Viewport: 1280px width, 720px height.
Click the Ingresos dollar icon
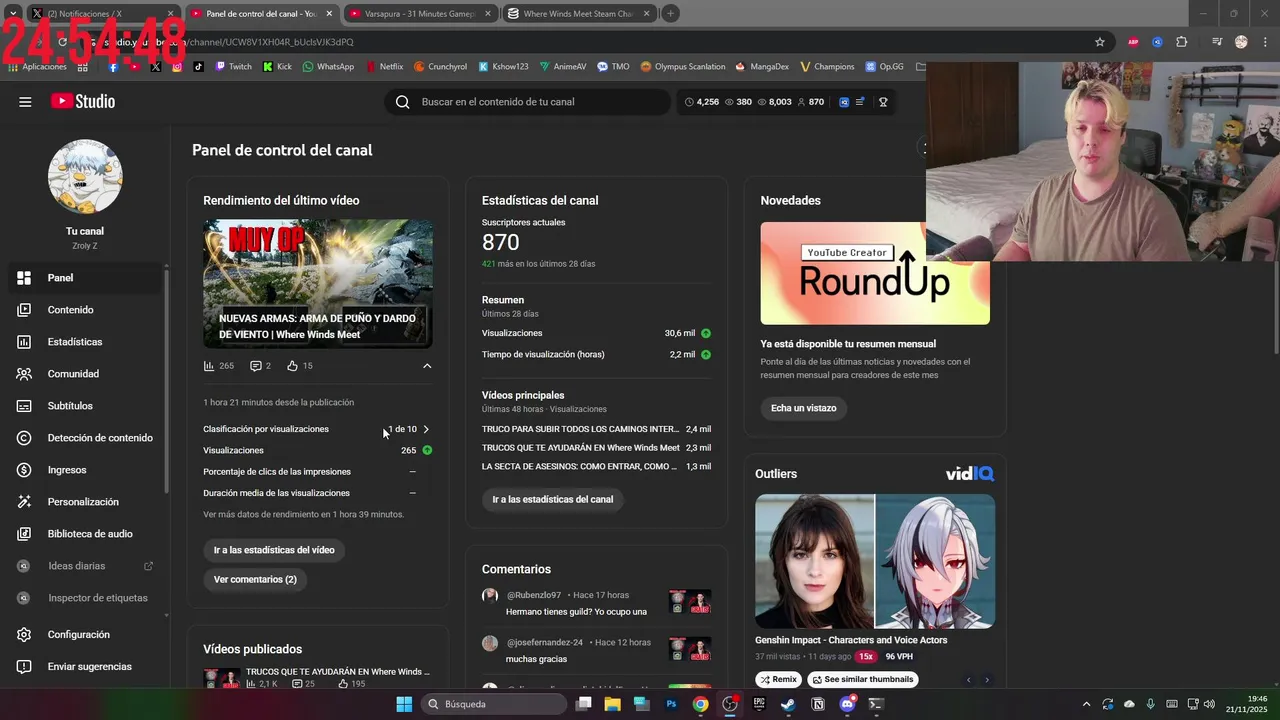(25, 470)
